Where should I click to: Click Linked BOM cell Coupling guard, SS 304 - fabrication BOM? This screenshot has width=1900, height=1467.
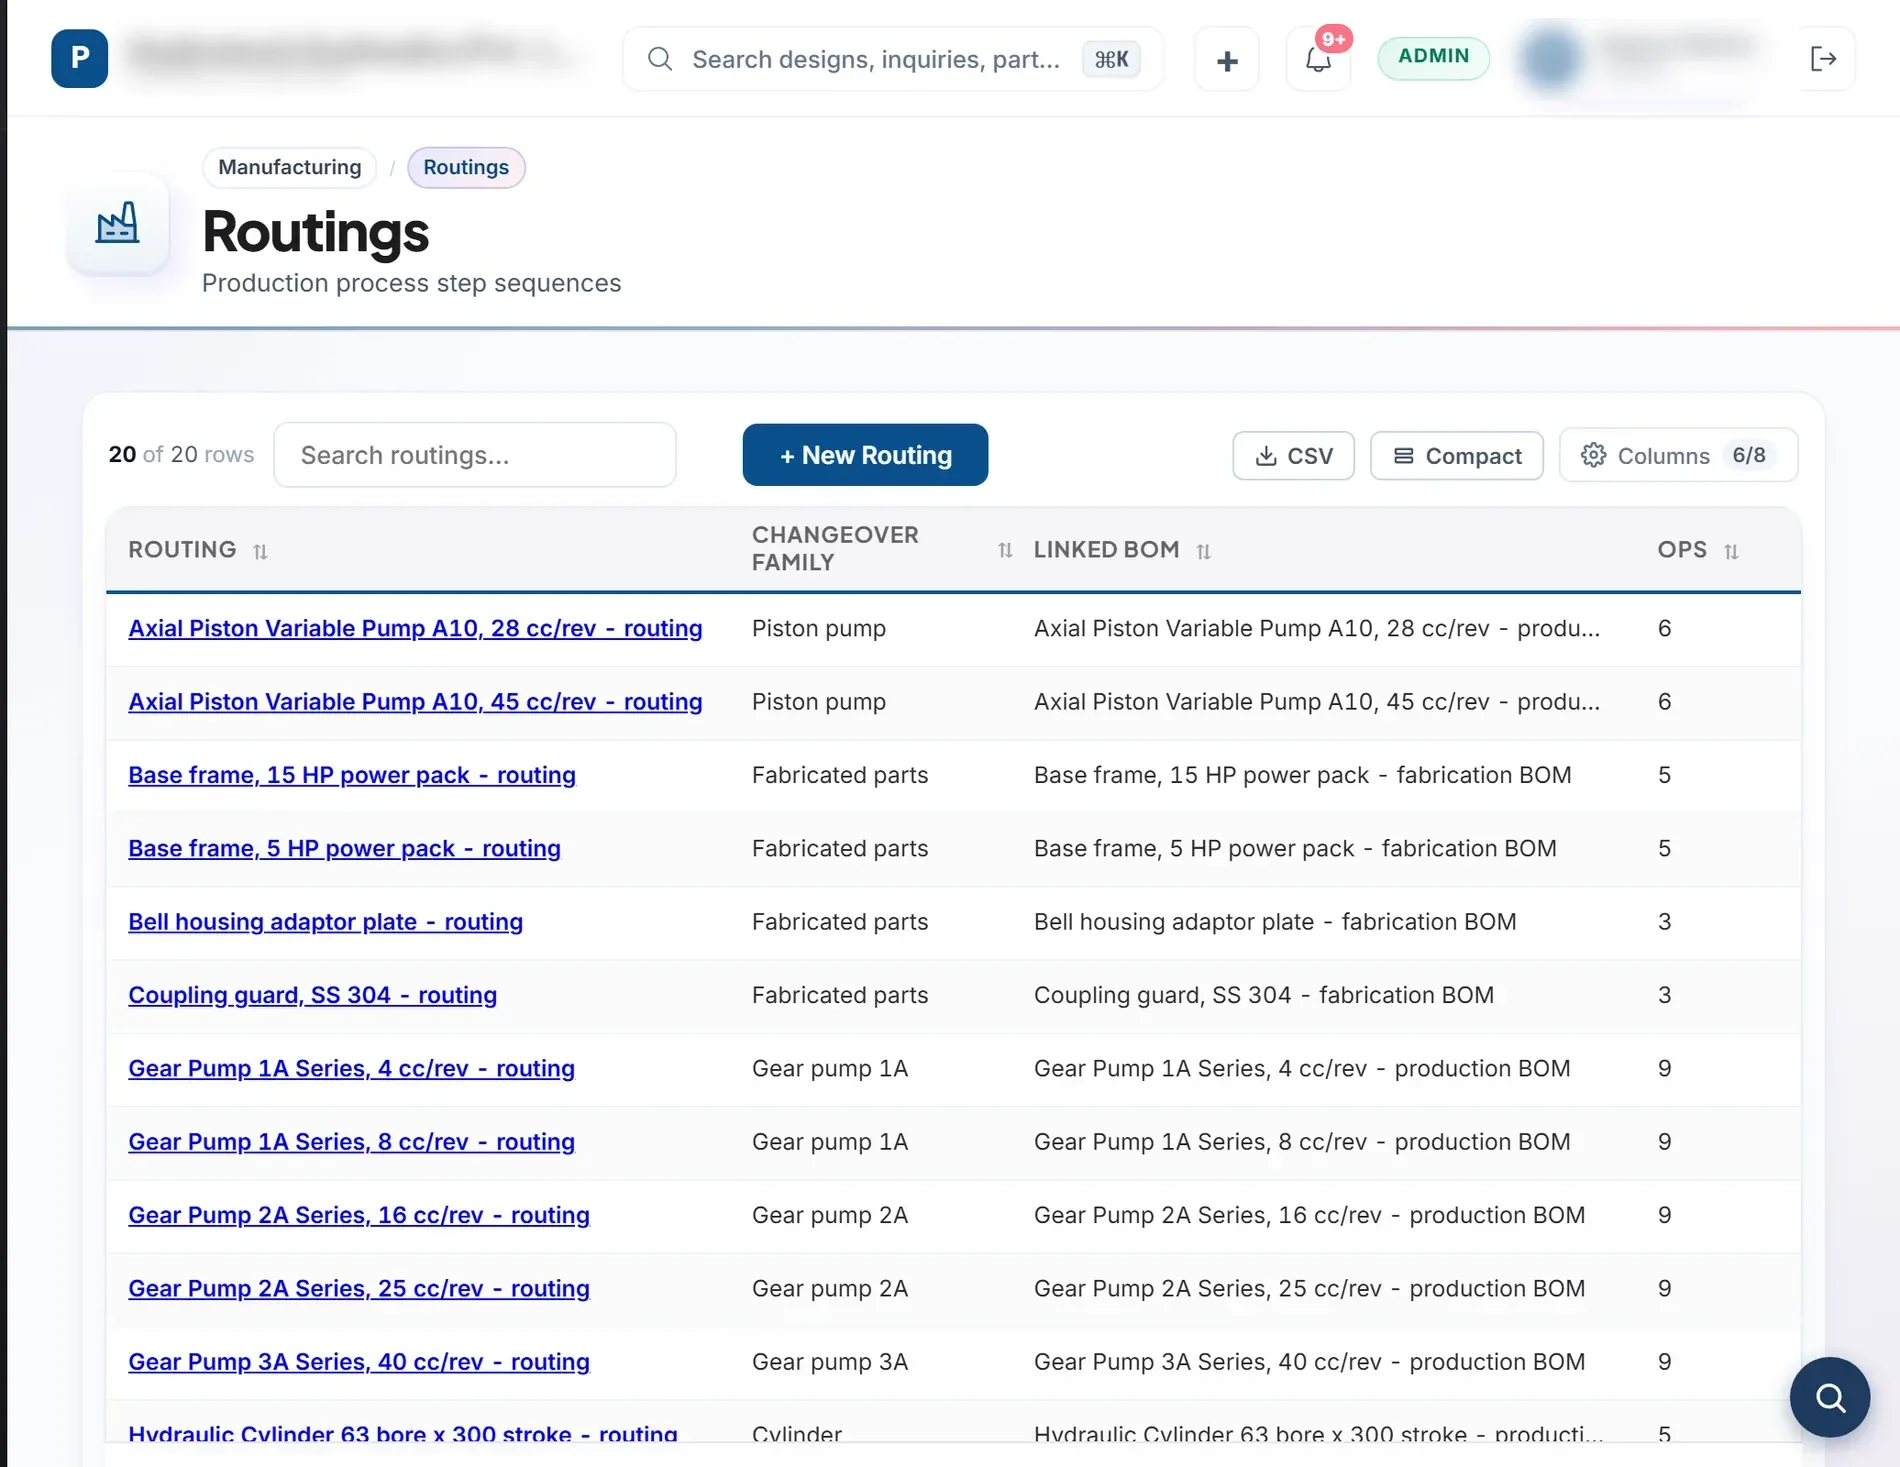click(1264, 995)
